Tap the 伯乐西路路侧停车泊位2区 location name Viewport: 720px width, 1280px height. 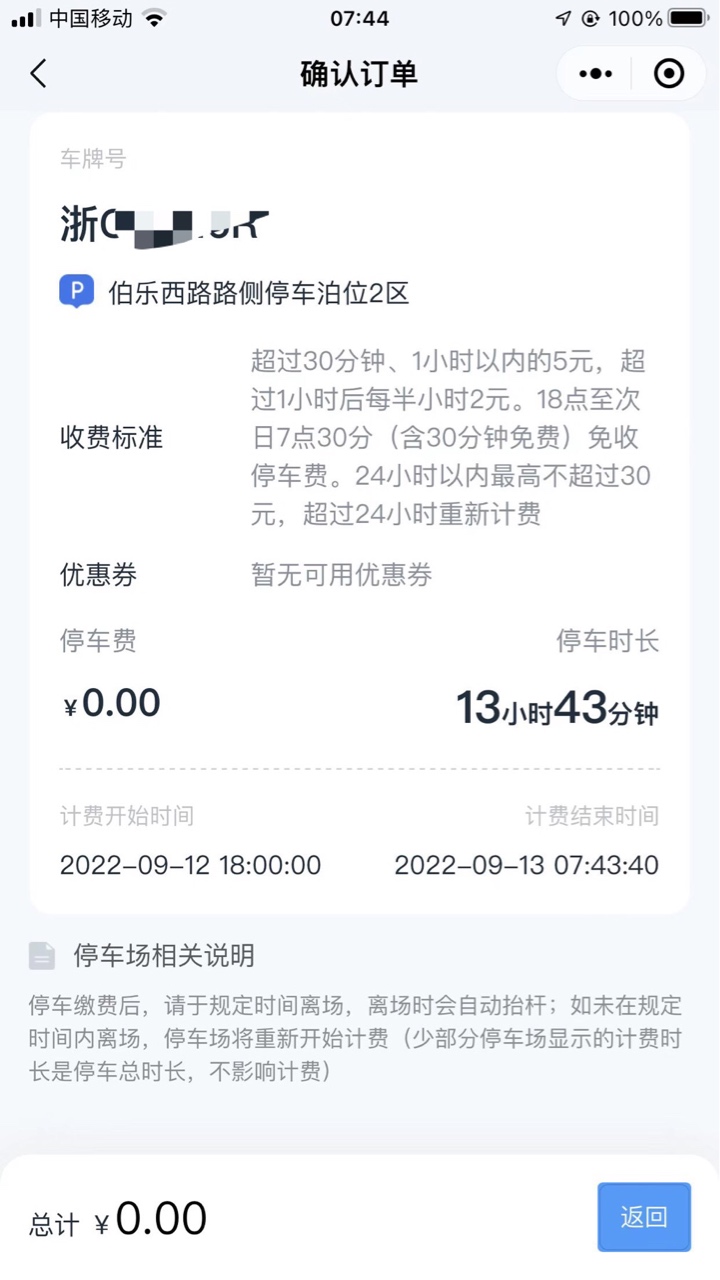(259, 293)
